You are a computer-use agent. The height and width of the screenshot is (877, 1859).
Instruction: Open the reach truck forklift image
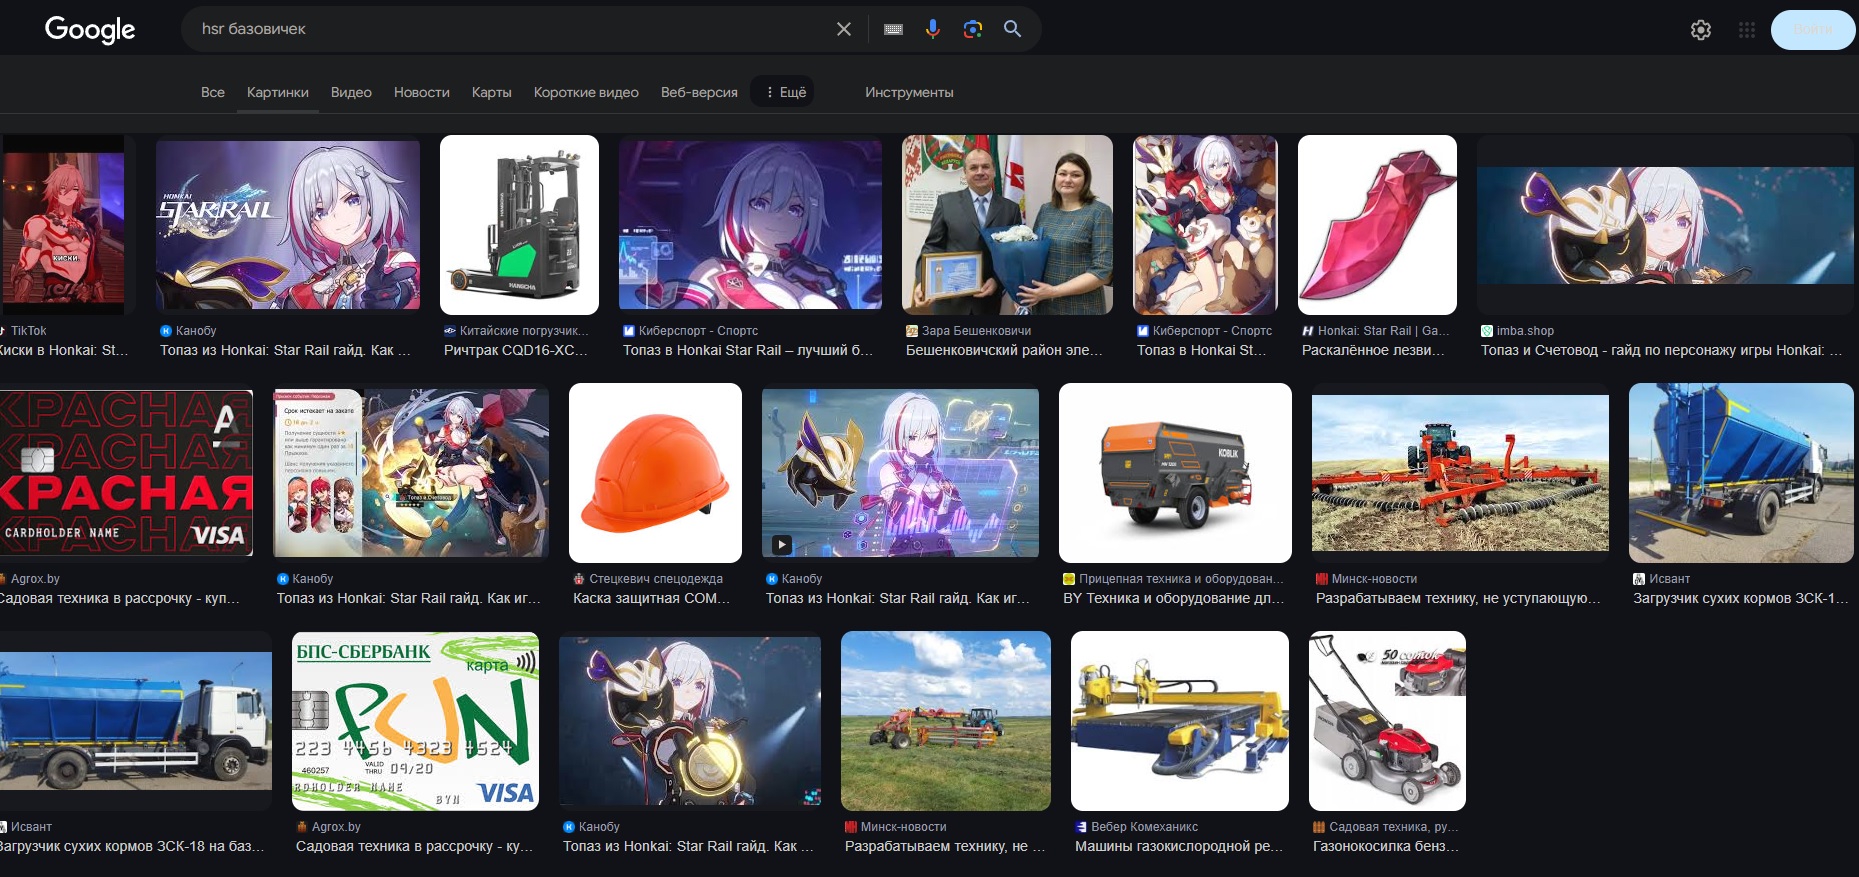coord(519,225)
